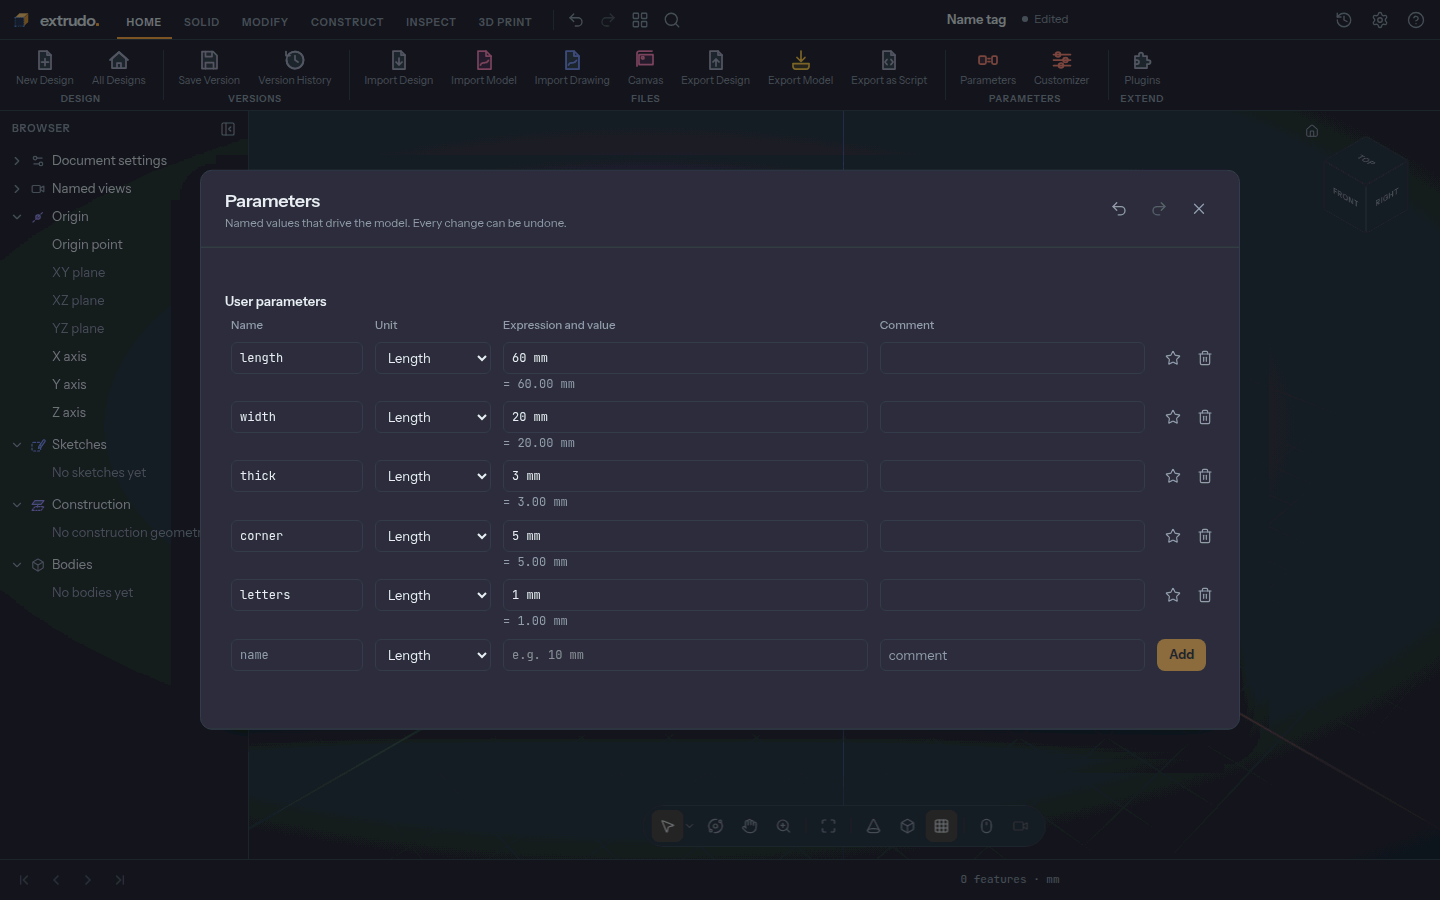This screenshot has height=900, width=1440.
Task: Click the new parameter expression field
Action: [685, 655]
